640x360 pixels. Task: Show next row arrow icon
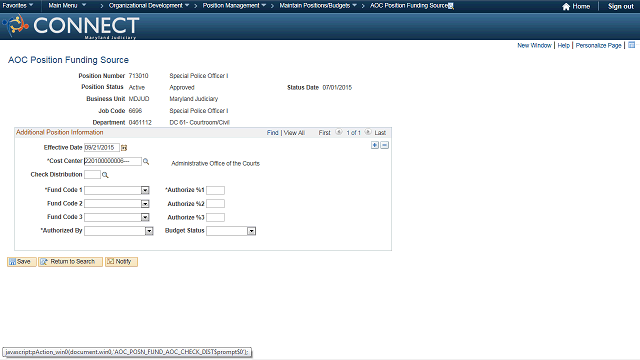pyautogui.click(x=368, y=132)
